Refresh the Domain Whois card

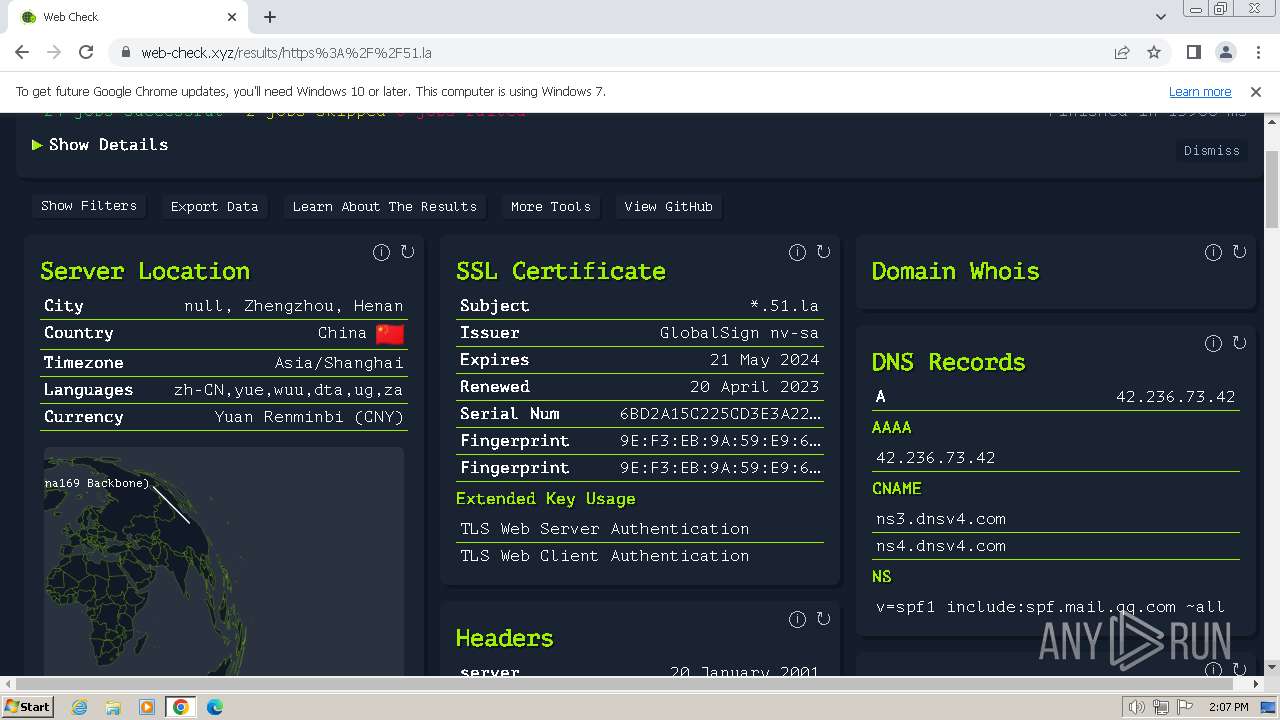point(1239,252)
